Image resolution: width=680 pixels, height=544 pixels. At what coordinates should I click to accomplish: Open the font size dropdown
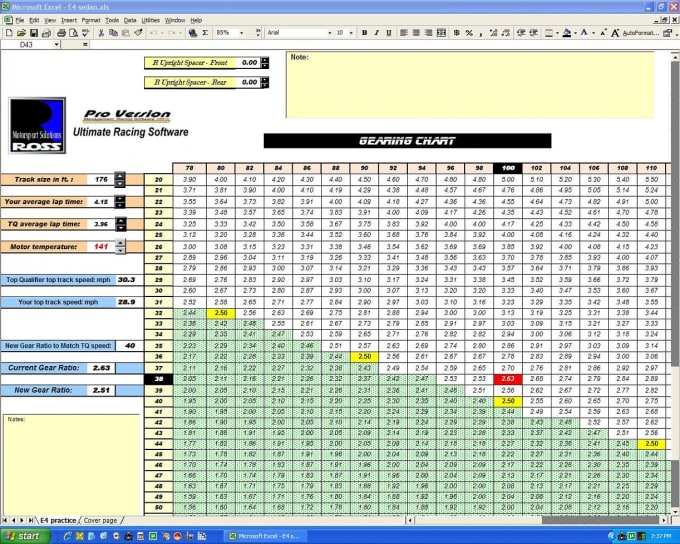pyautogui.click(x=351, y=33)
